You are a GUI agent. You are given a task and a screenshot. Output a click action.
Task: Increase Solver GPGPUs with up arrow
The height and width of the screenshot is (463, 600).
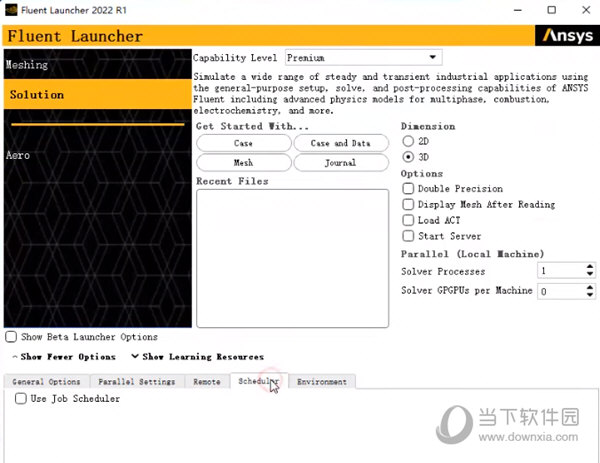coord(590,287)
